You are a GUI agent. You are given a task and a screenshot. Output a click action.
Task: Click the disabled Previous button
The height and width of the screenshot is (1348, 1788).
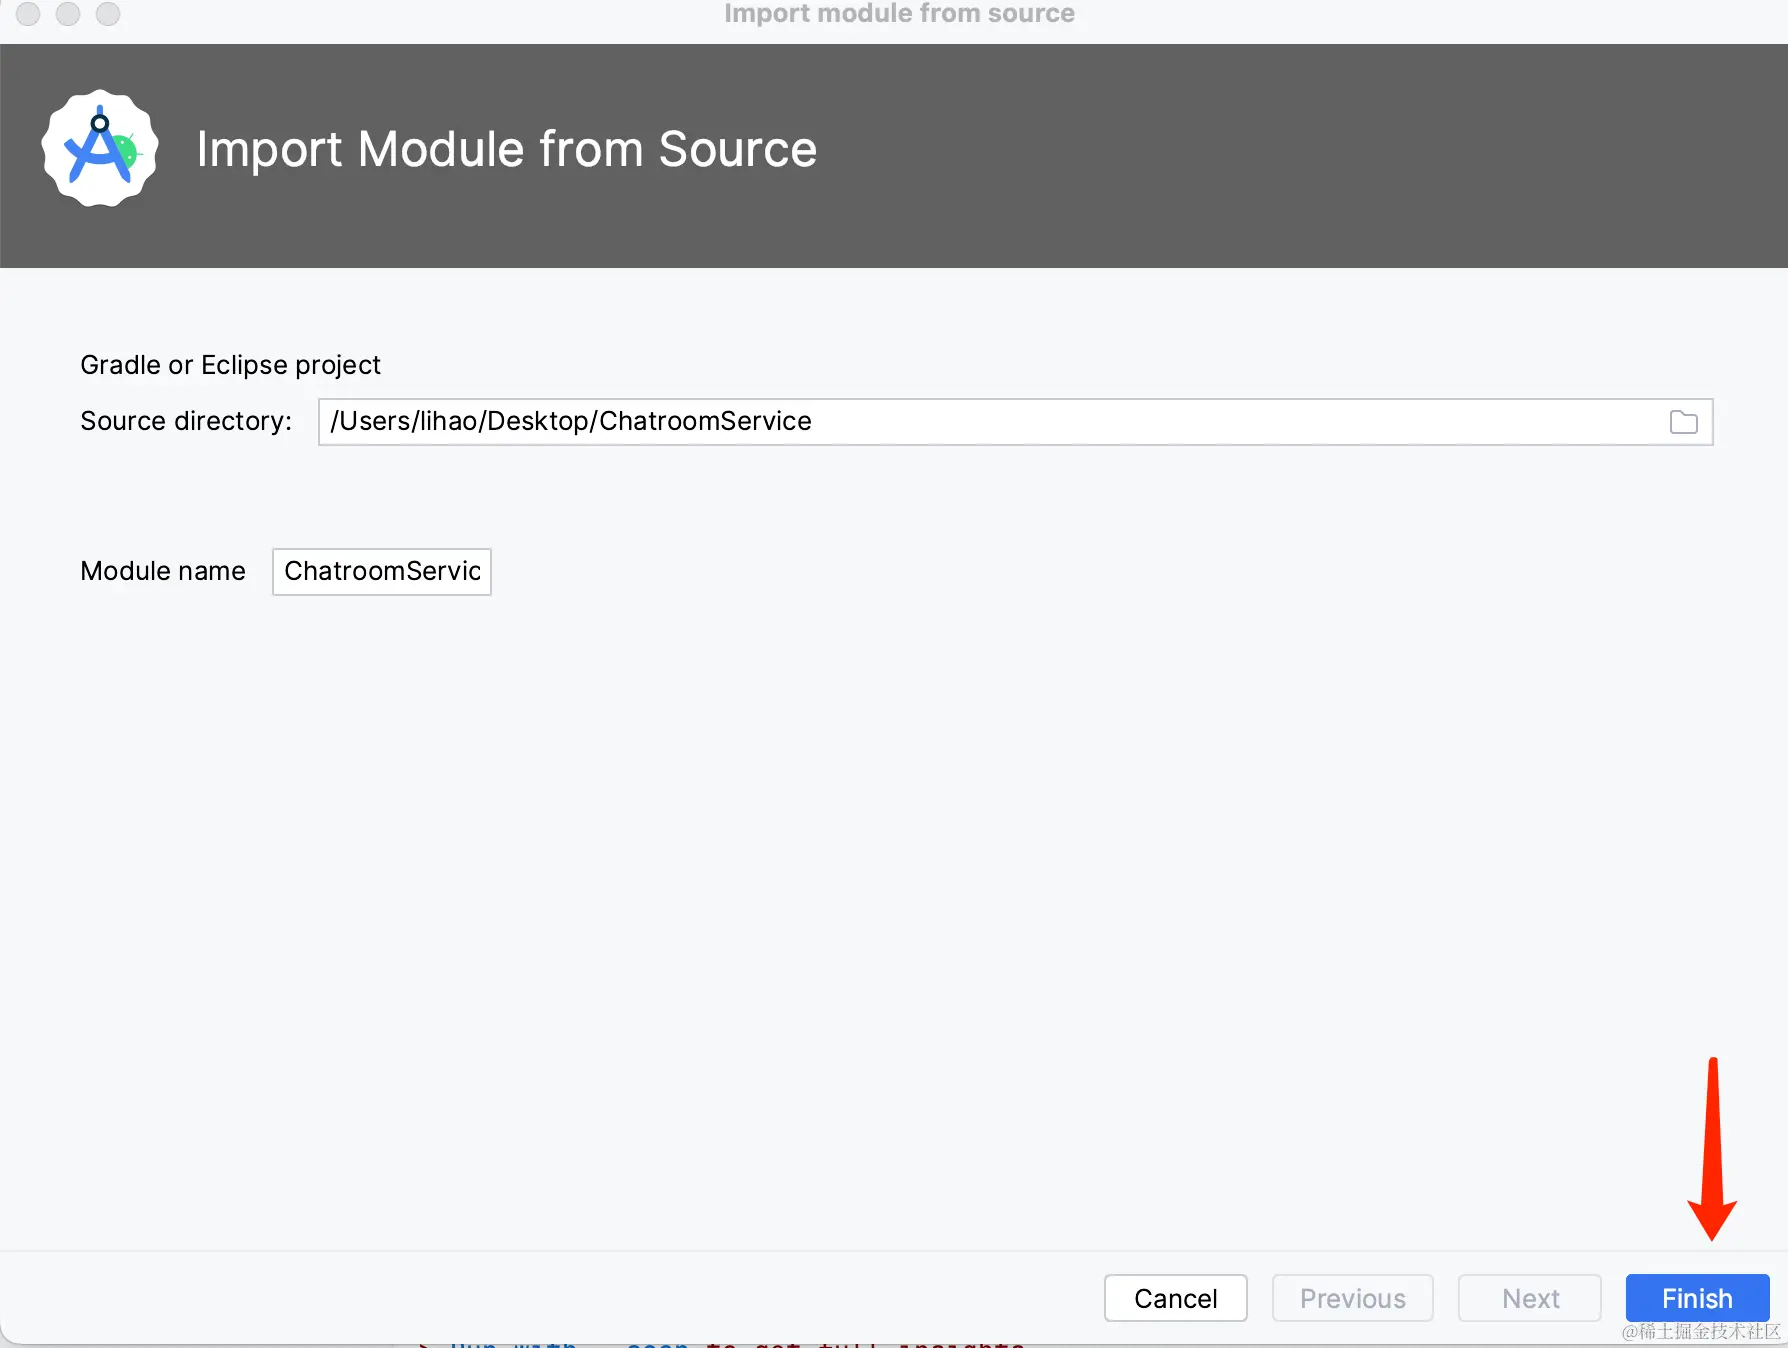point(1352,1298)
